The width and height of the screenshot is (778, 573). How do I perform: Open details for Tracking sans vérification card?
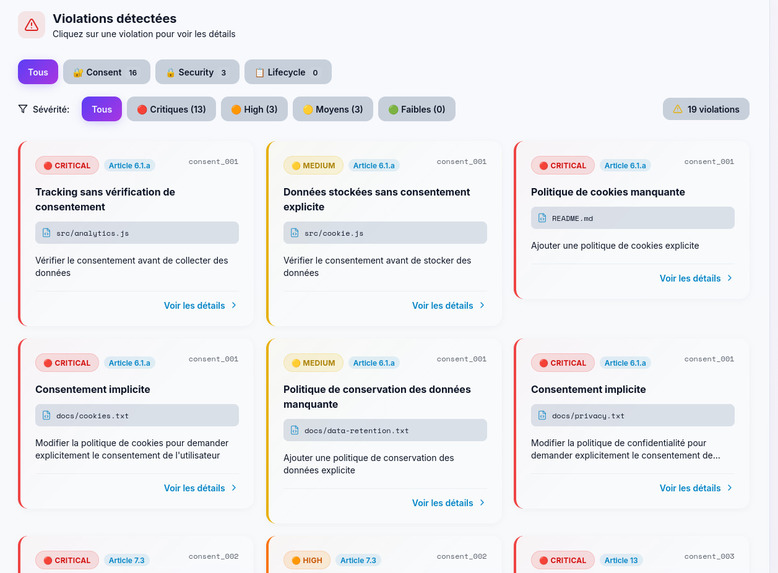tap(200, 306)
